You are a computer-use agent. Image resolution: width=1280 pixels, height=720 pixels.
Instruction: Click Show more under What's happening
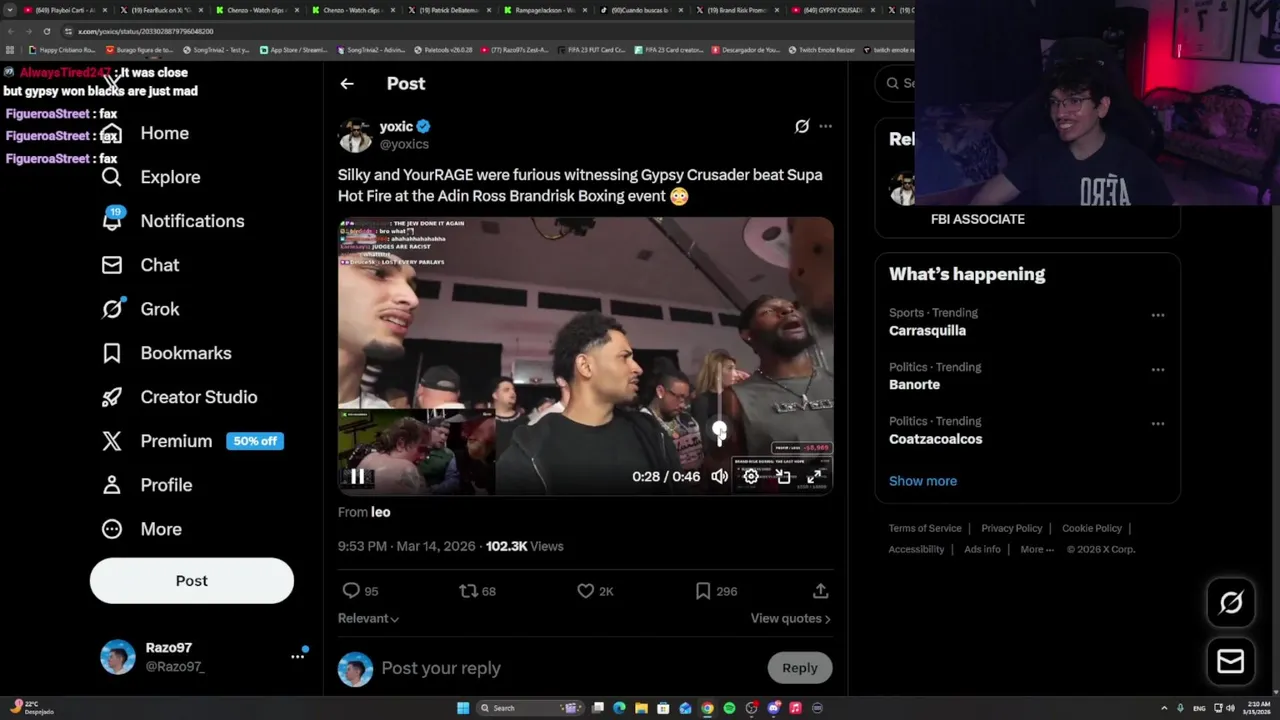click(x=923, y=481)
